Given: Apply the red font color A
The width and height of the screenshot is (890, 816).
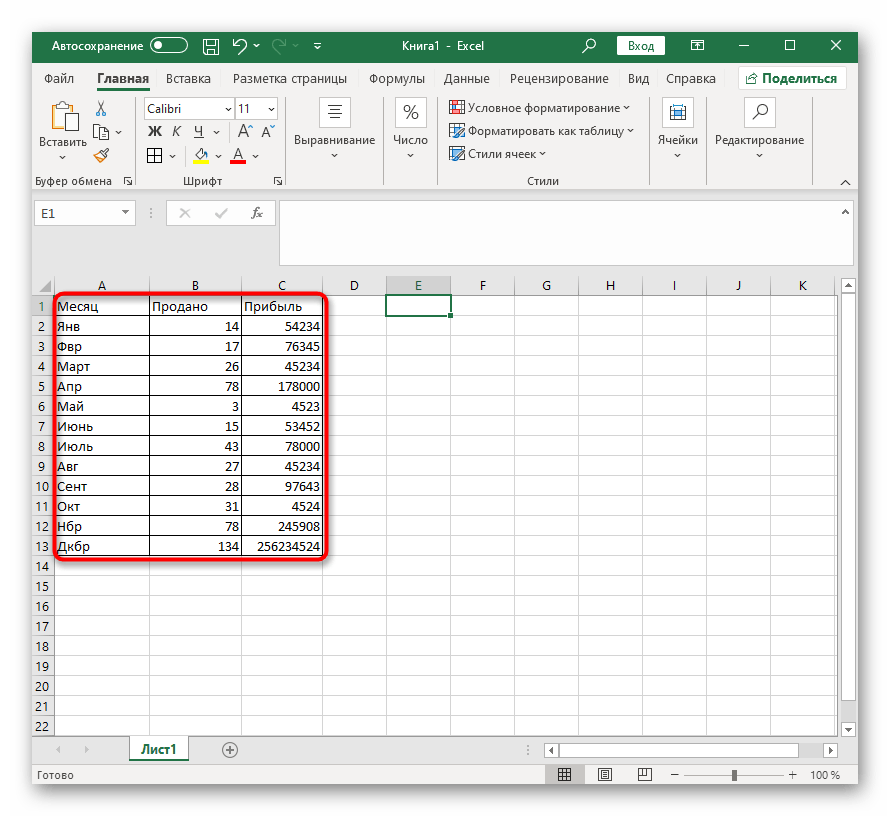Looking at the screenshot, I should coord(238,155).
